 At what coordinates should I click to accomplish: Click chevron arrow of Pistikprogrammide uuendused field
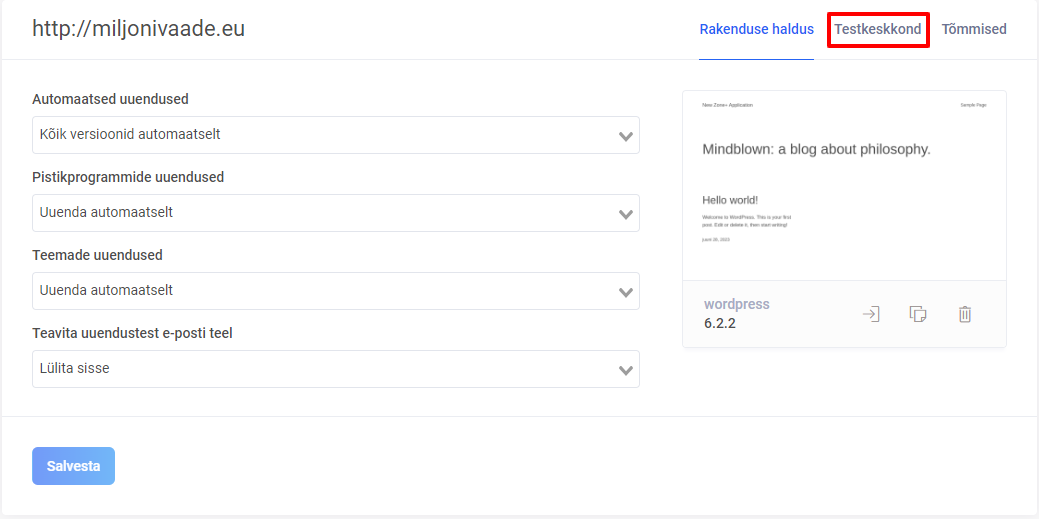click(x=626, y=213)
